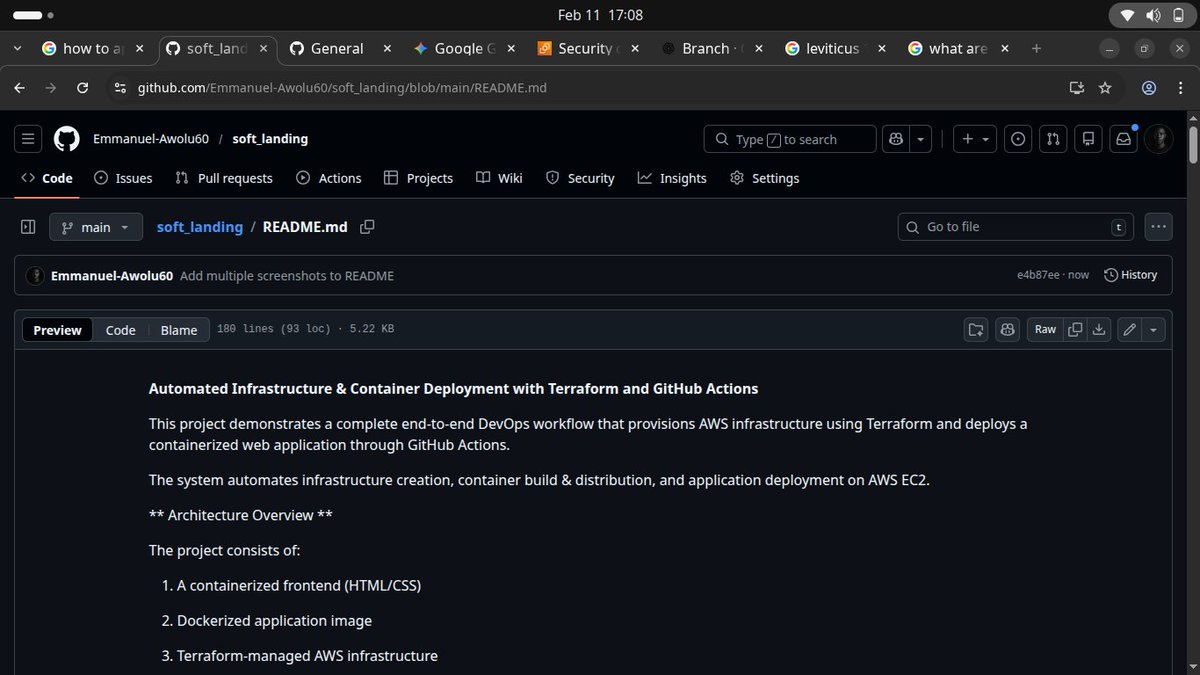The width and height of the screenshot is (1200, 675).
Task: Open the symbols panel icon
Action: (976, 329)
